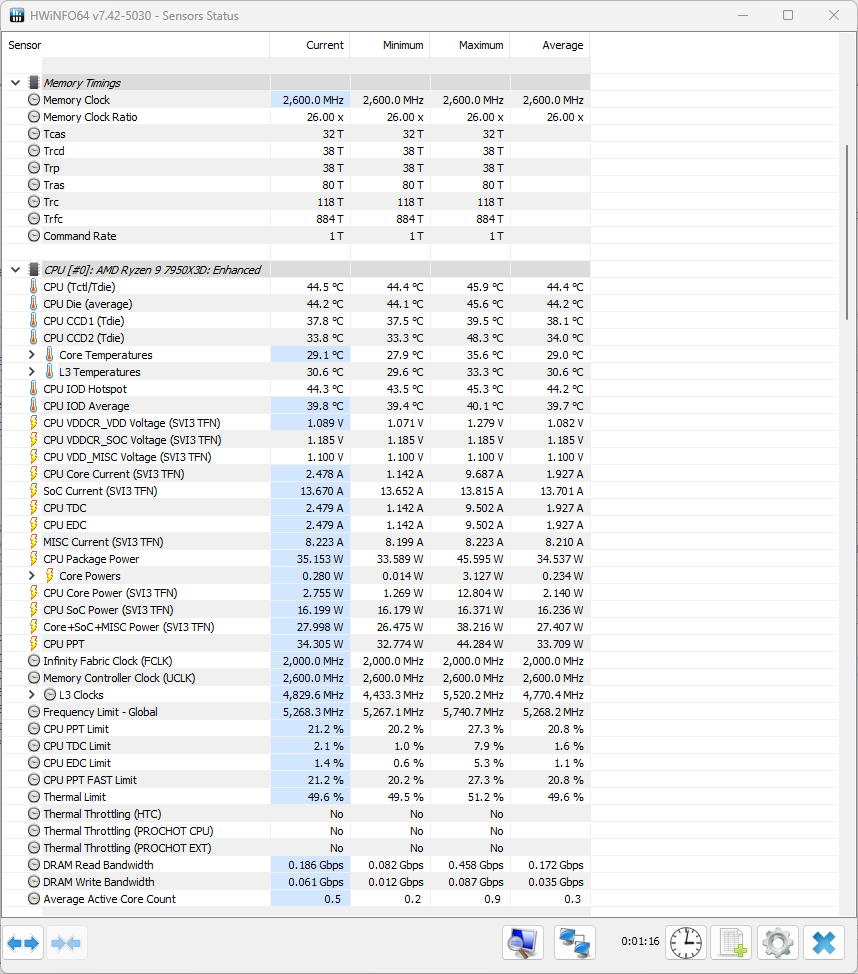Click the thermometer icon beside CPU IOD Hotspot
The height and width of the screenshot is (974, 858).
tap(34, 388)
